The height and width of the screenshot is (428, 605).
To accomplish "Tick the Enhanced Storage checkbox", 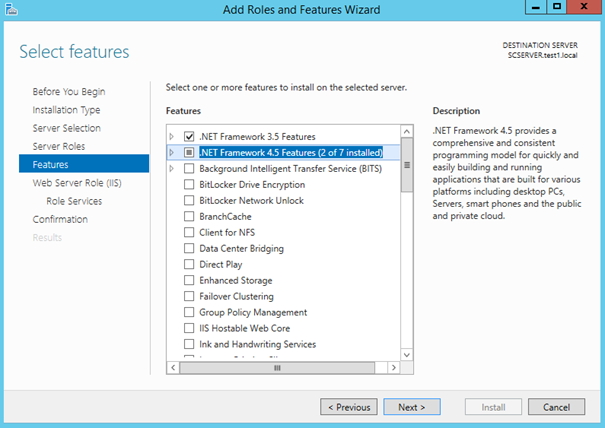I will (x=189, y=281).
